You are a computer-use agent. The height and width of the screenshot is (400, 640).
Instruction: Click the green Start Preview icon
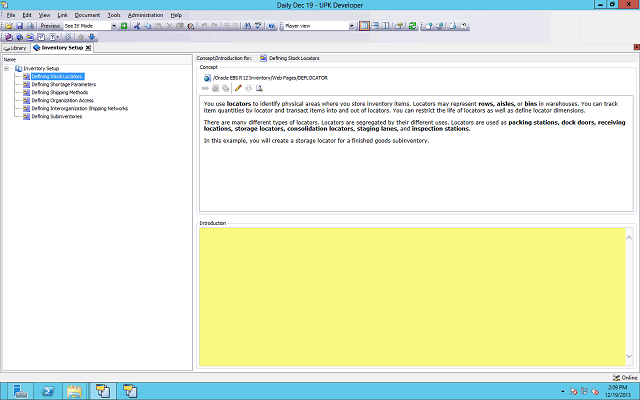[x=124, y=26]
